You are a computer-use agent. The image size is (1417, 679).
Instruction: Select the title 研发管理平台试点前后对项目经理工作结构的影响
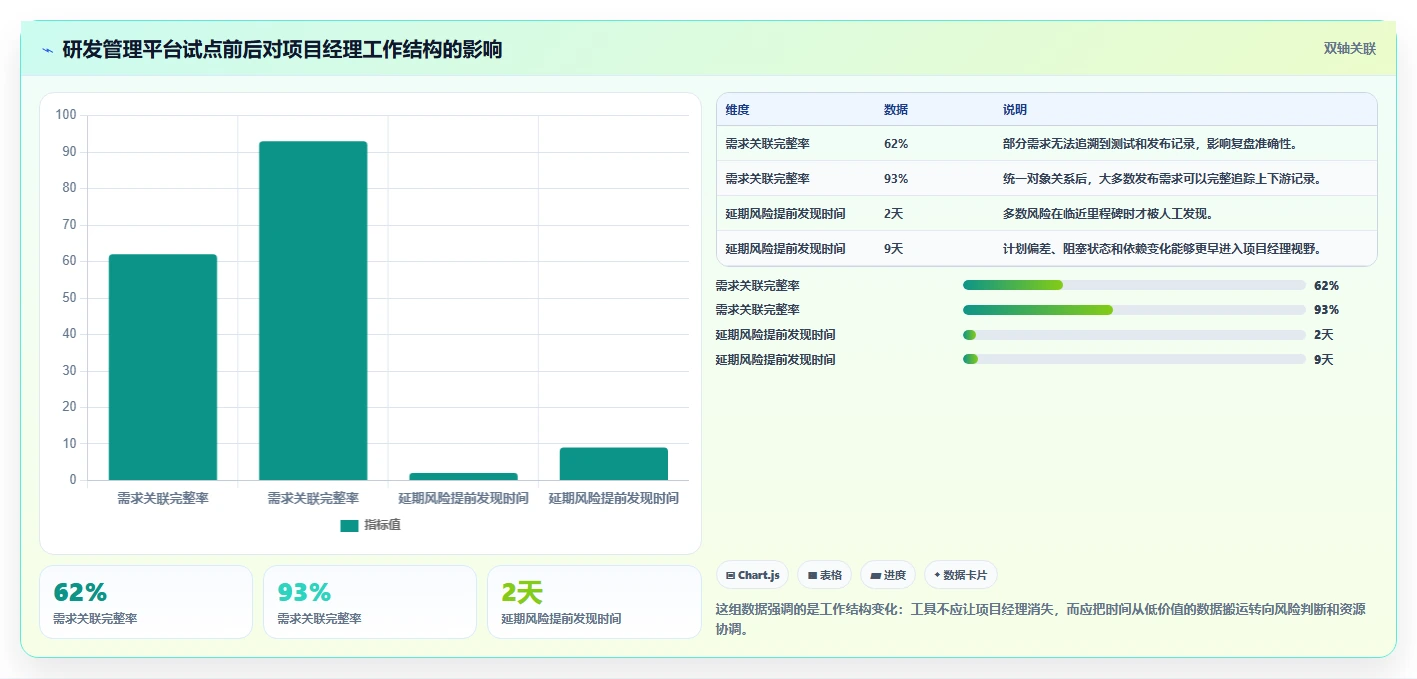tap(282, 49)
